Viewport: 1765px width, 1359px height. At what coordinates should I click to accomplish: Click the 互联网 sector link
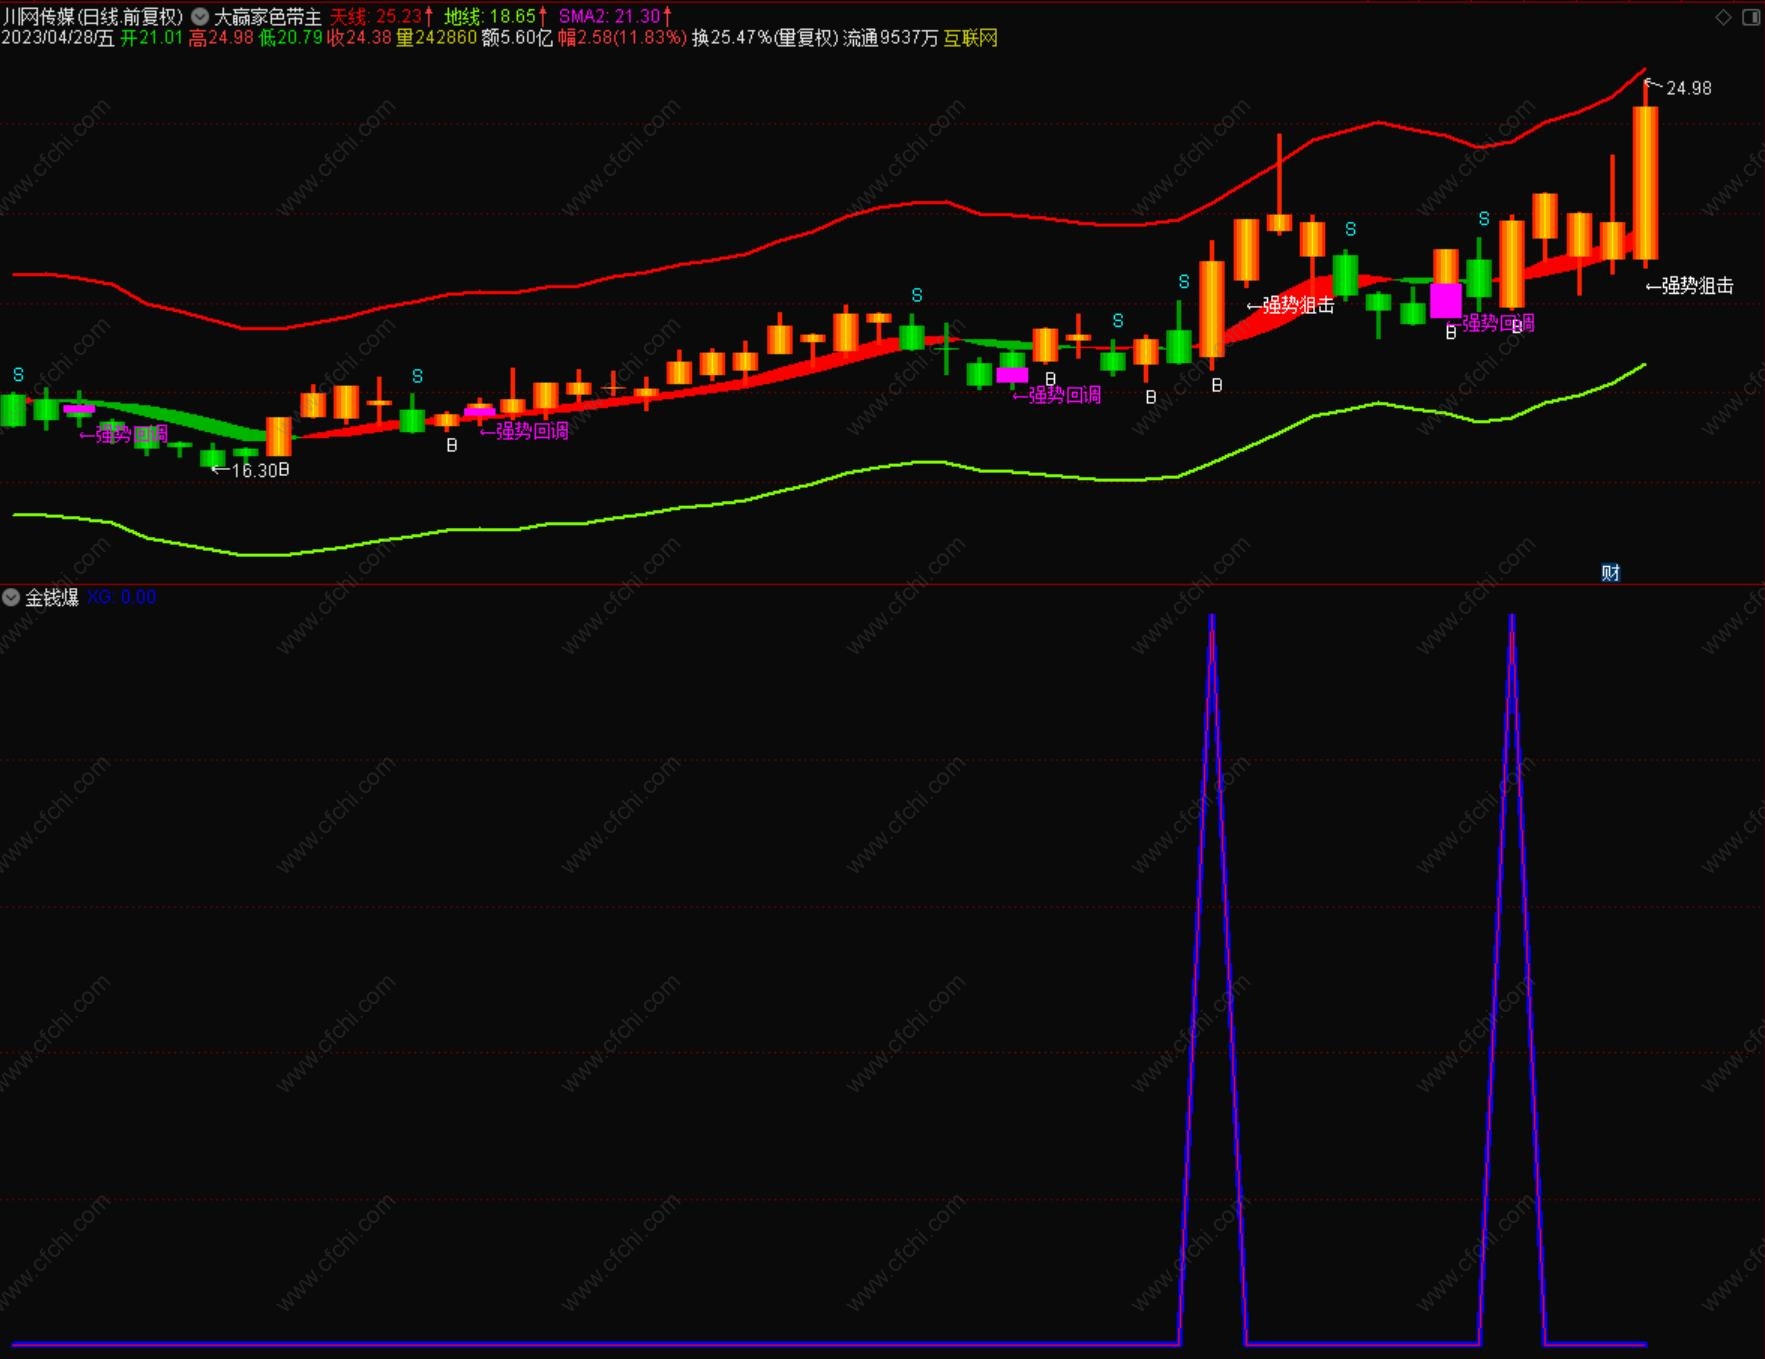pos(970,38)
